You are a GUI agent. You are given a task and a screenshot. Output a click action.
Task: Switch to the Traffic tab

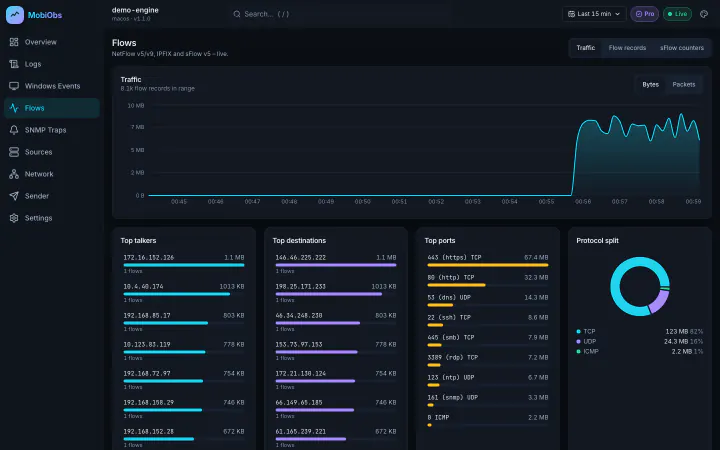585,48
